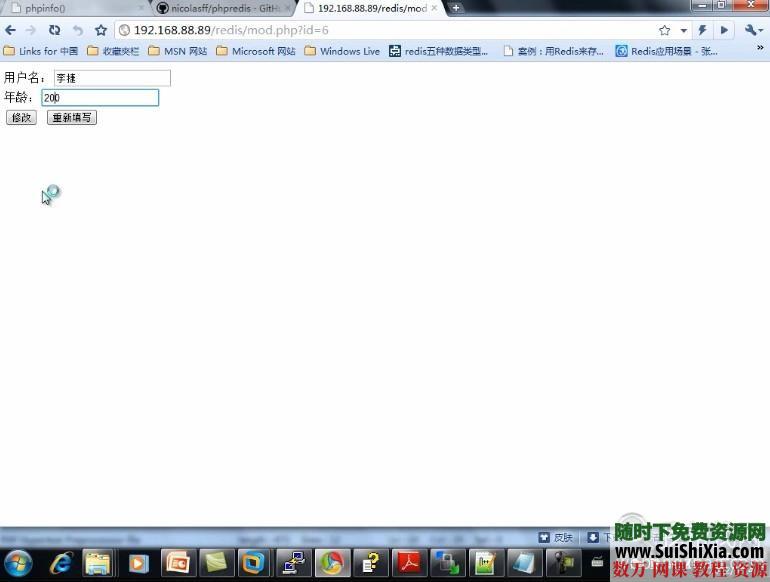Click the browser back arrow
Image resolution: width=770 pixels, height=582 pixels.
coord(10,30)
